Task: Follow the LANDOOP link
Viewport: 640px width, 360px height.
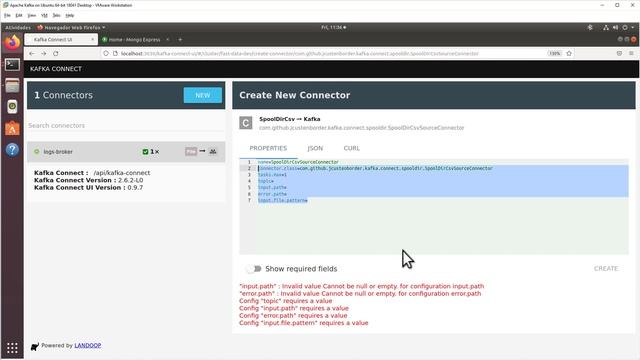Action: (x=87, y=345)
